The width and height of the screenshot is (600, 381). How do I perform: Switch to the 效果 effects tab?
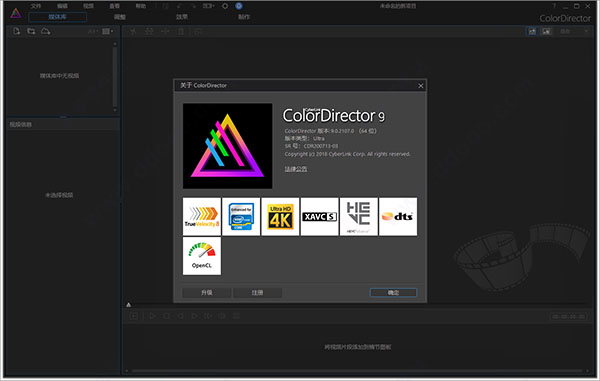pos(182,17)
